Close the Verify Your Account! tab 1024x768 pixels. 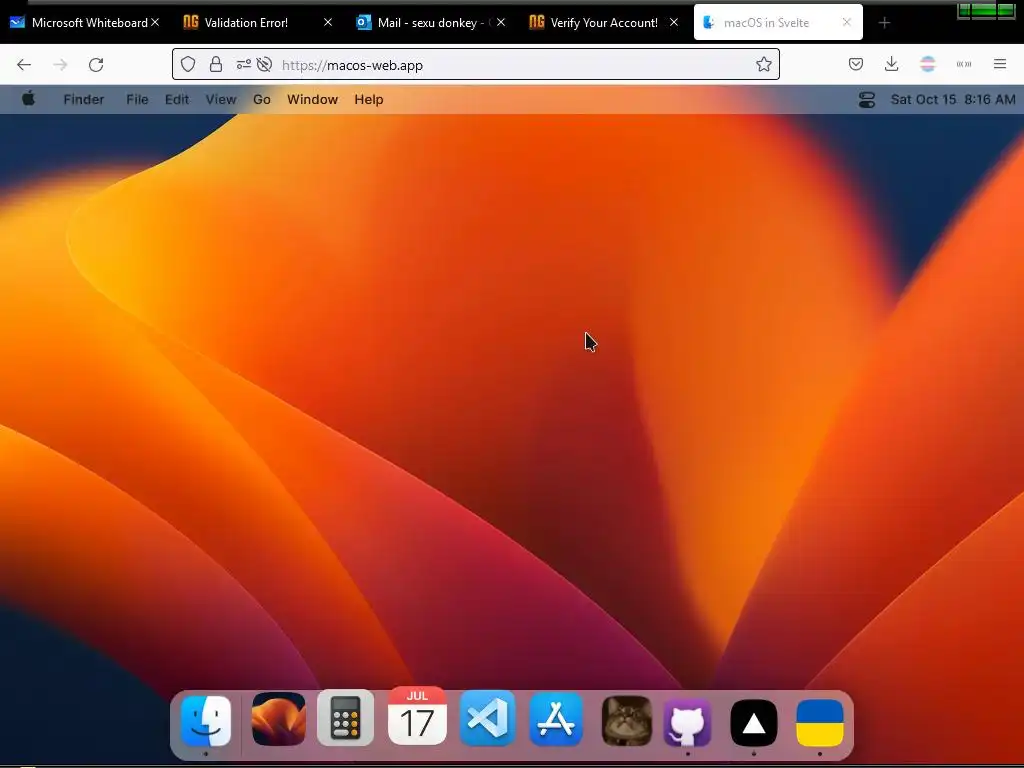674,22
